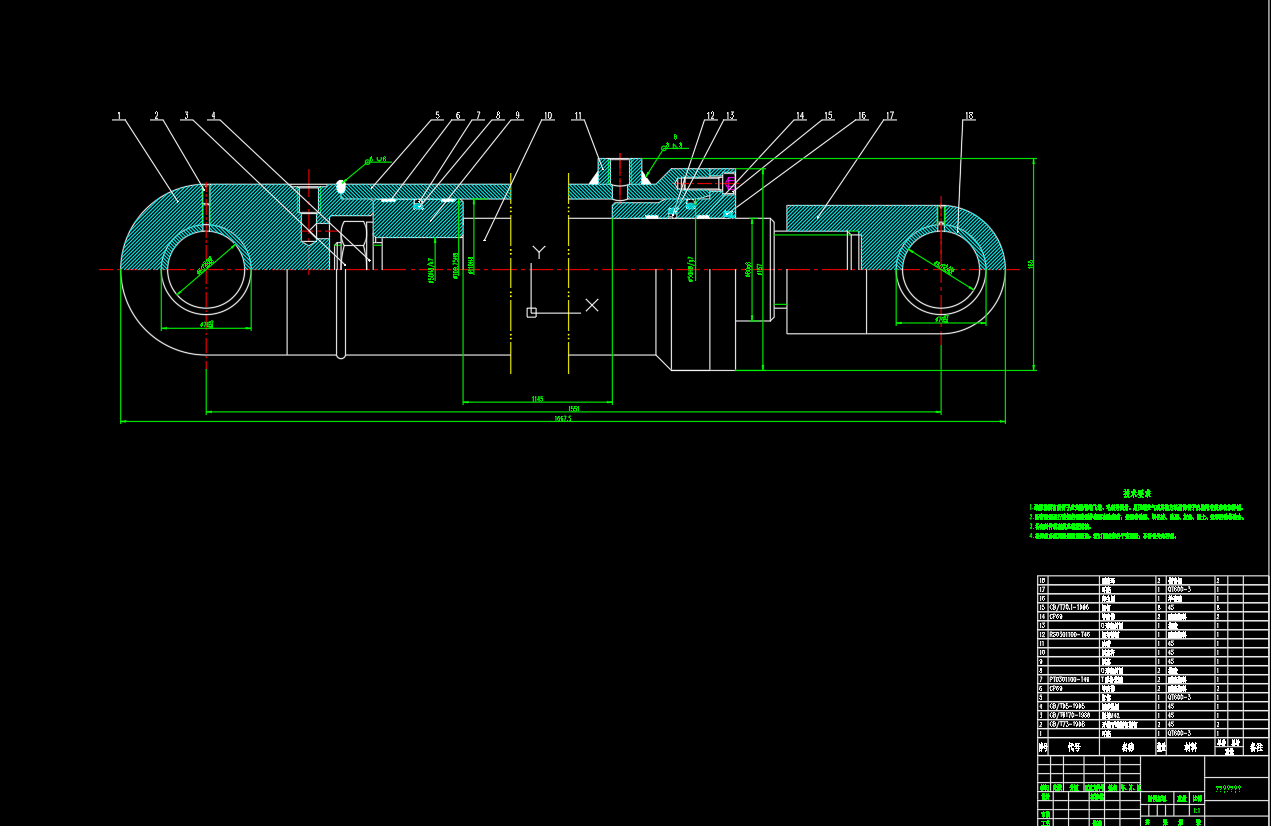Click part callout number 11
Screen dimensions: 1271x826
(578, 115)
